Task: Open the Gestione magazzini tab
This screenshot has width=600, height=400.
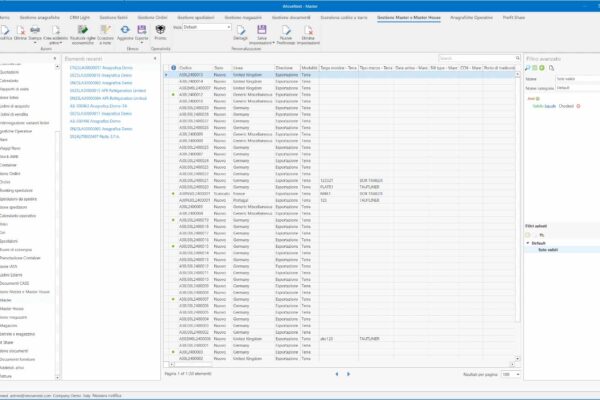Action: (243, 18)
